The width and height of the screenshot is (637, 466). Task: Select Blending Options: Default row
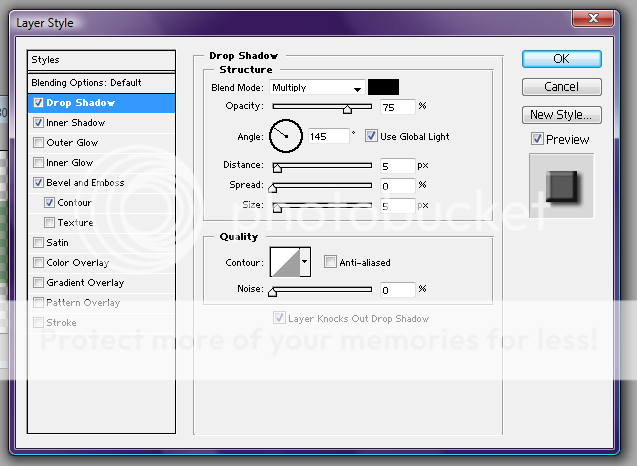tap(102, 83)
